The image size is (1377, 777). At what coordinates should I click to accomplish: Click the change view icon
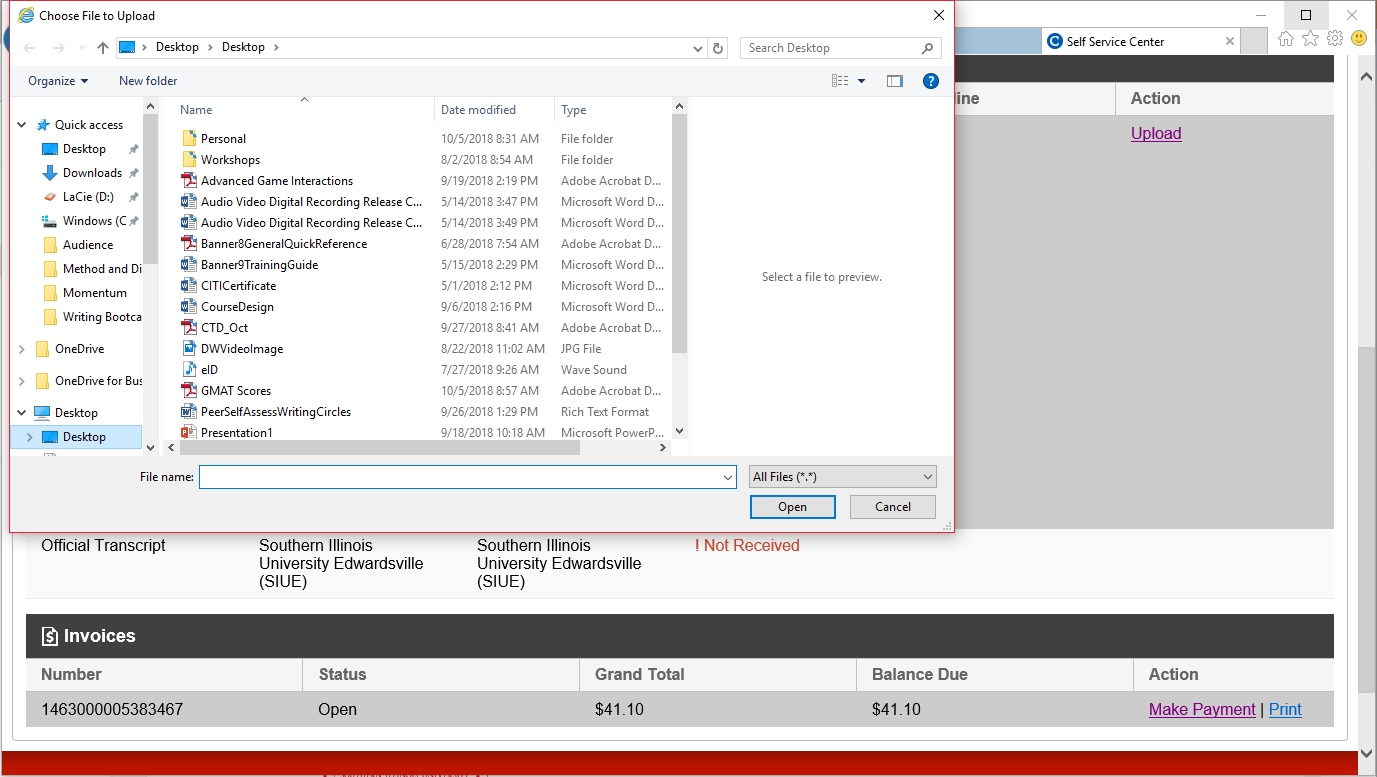pyautogui.click(x=840, y=81)
